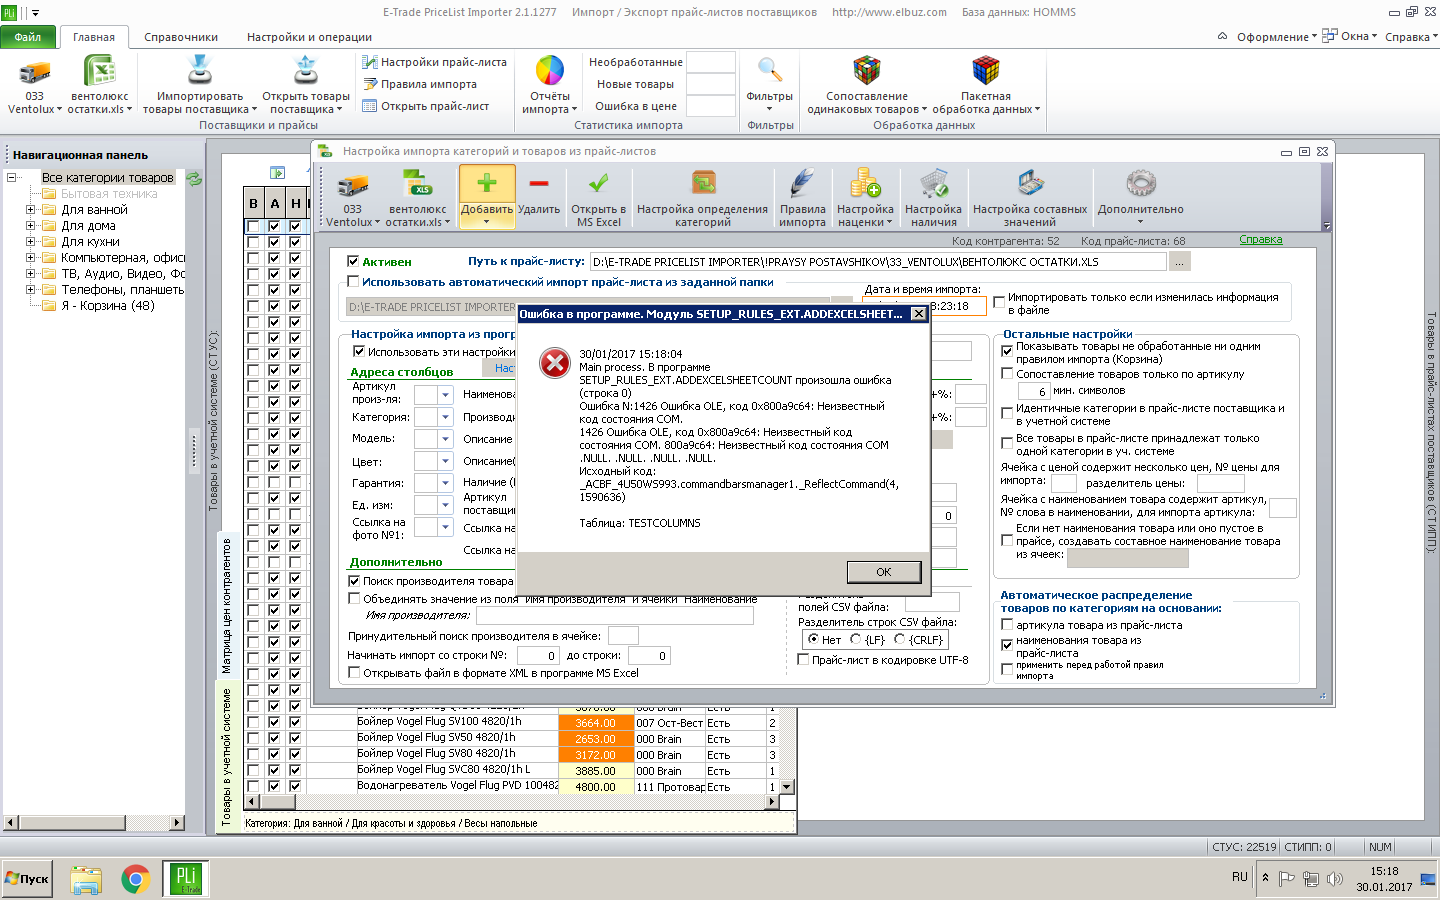This screenshot has width=1440, height=900.
Task: Toggle the Активен checkbox
Action: point(353,262)
